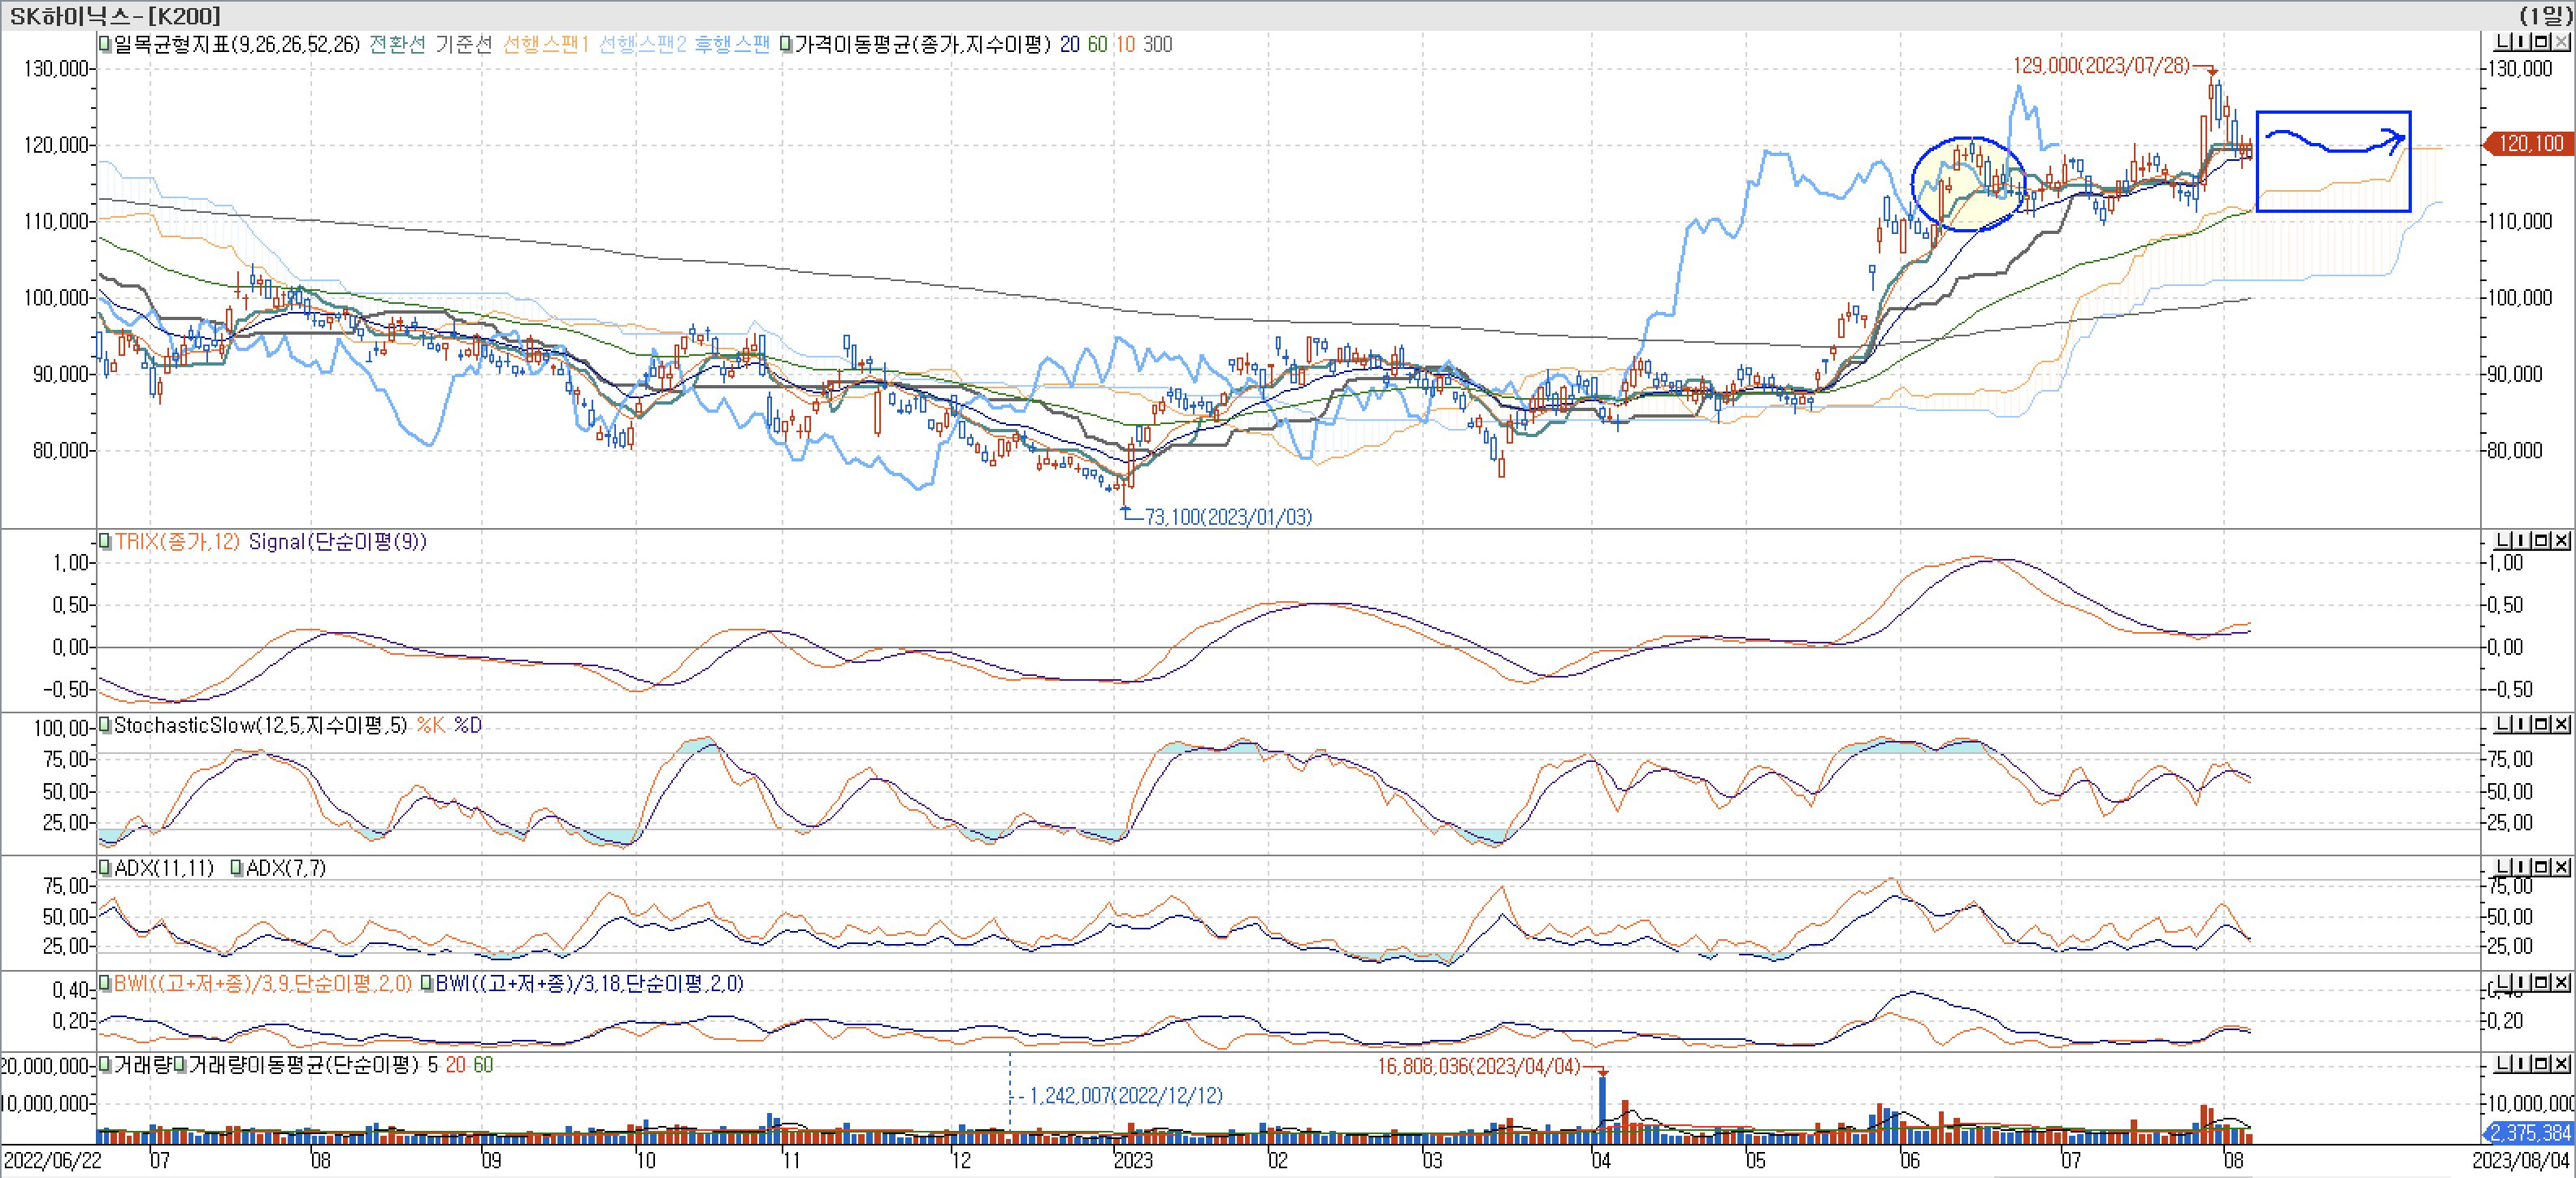Viewport: 2576px width, 1178px height.
Task: Maximize the main price chart pane
Action: pos(2541,42)
